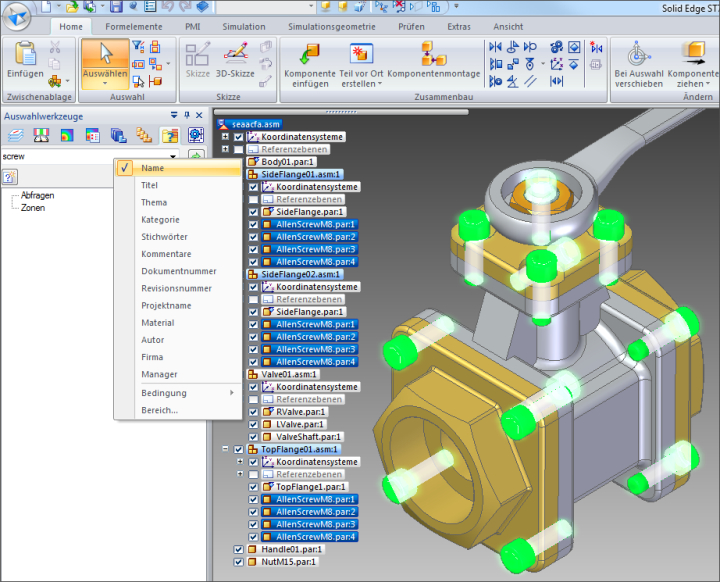
Task: Open the screw search dropdown arrow
Action: point(173,157)
